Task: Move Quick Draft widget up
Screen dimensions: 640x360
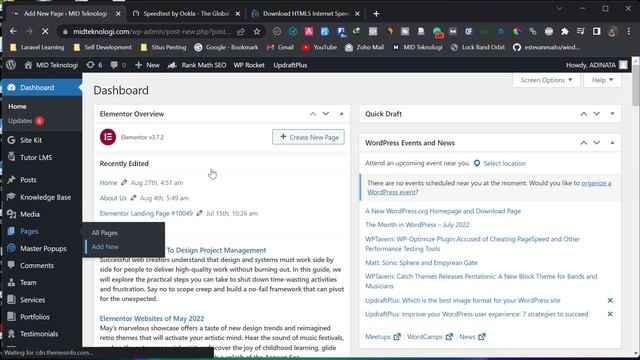Action: [584, 114]
